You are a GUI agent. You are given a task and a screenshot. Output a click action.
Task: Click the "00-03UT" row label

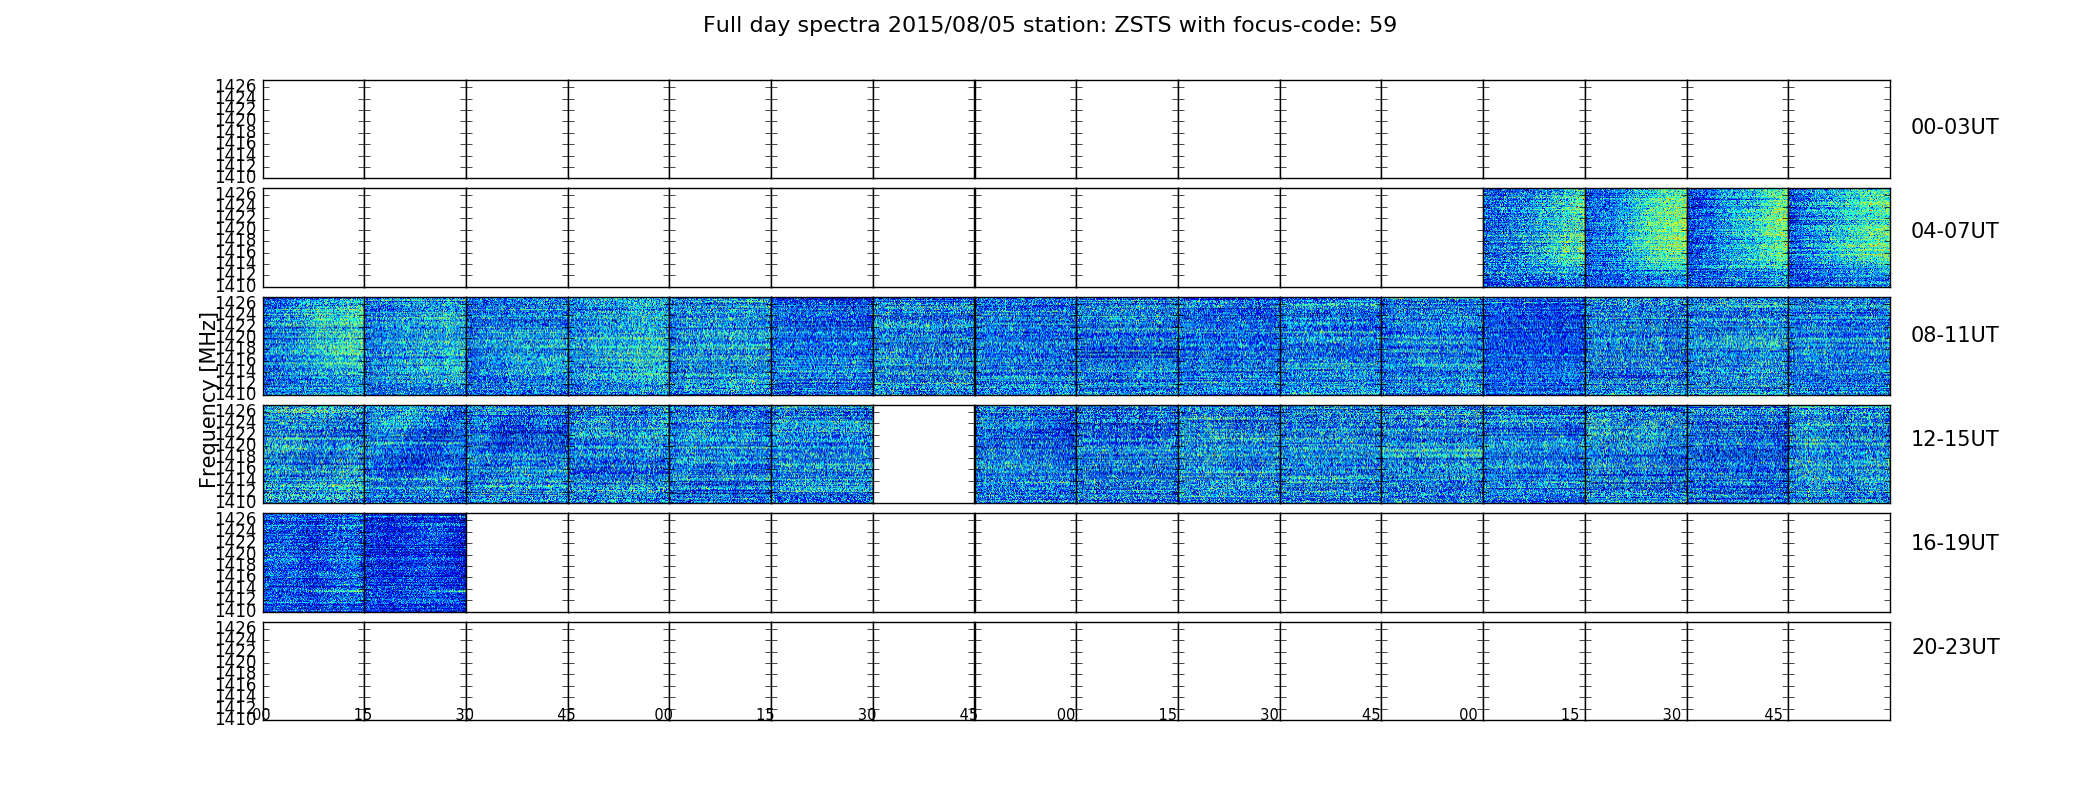click(x=1954, y=127)
